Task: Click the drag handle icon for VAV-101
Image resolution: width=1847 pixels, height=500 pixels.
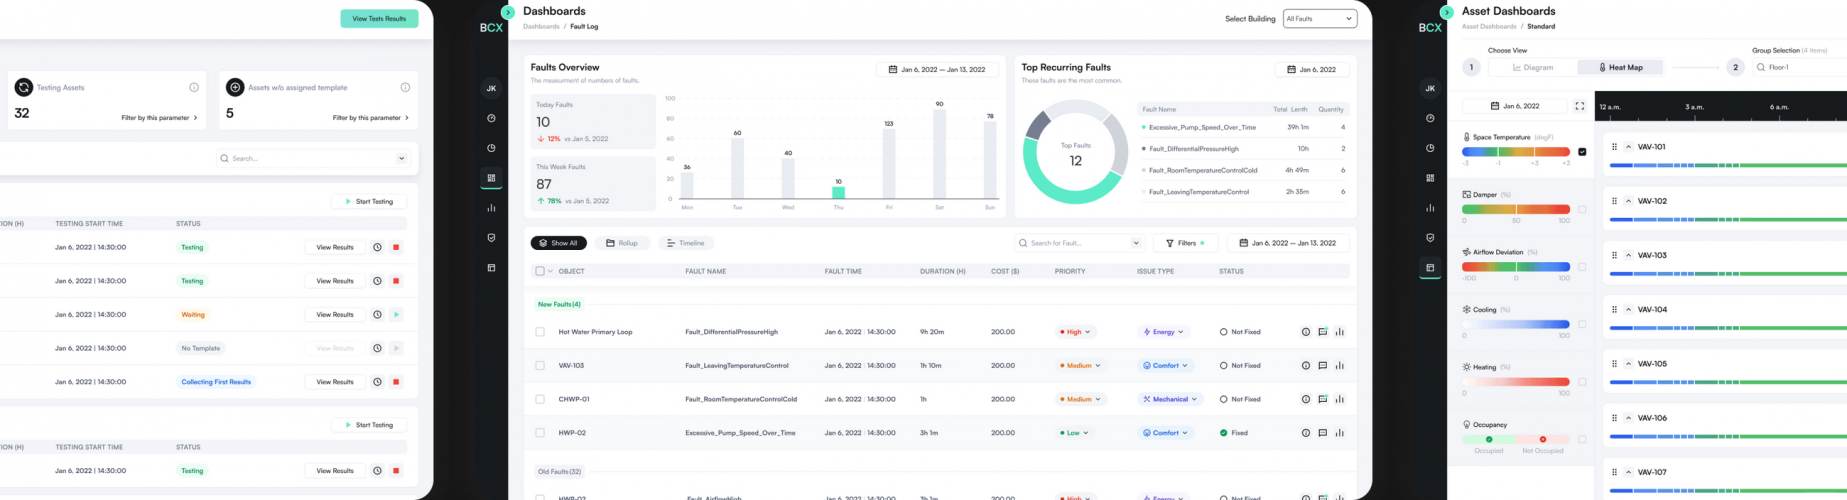Action: (1614, 147)
